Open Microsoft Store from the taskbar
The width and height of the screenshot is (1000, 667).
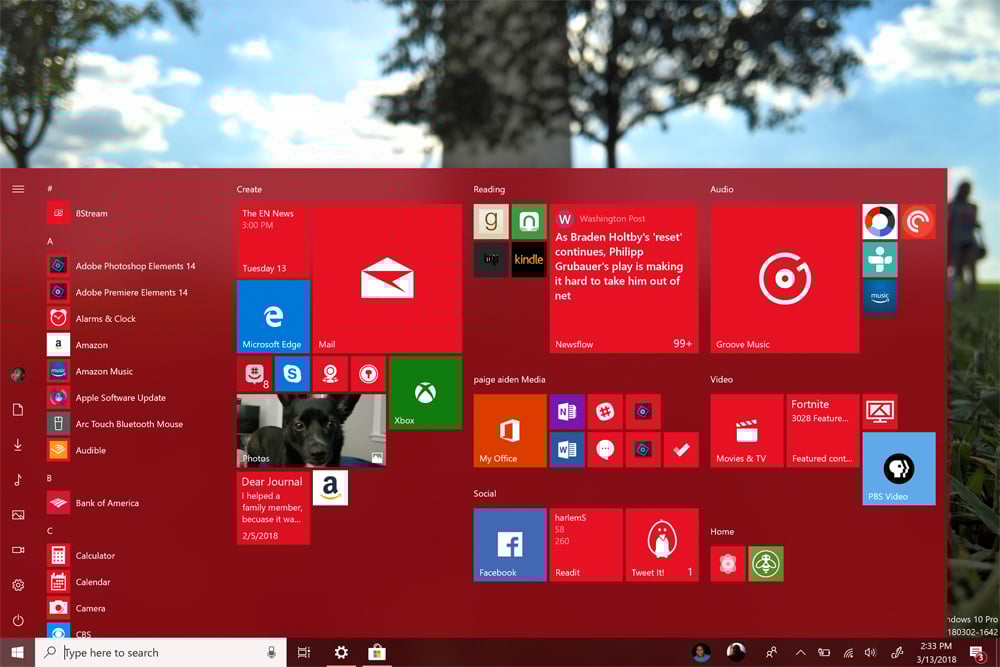tap(377, 653)
